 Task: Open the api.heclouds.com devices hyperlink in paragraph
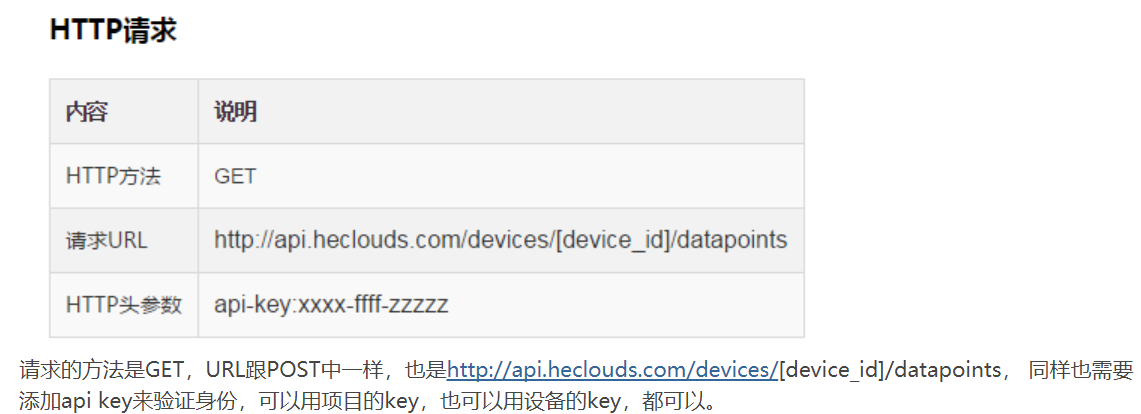[x=611, y=370]
